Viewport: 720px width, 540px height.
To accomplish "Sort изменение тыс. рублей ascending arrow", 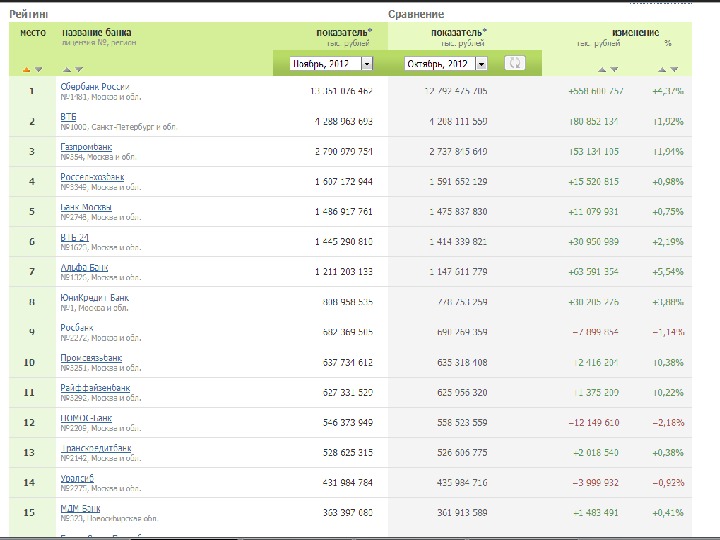I will click(602, 70).
